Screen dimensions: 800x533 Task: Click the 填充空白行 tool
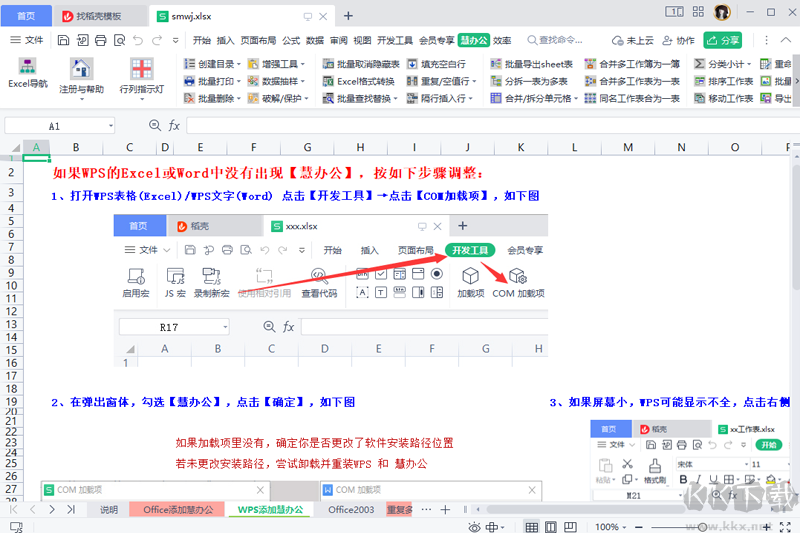click(x=436, y=64)
